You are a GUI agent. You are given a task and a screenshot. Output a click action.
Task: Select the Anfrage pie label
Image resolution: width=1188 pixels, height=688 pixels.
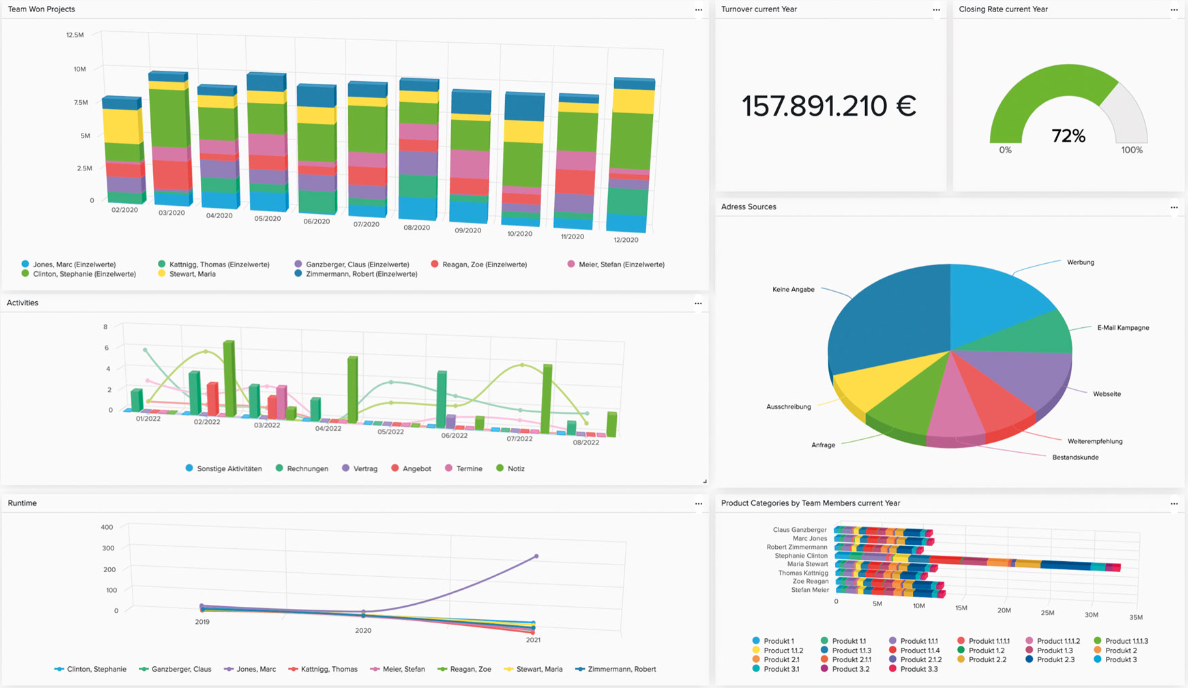coord(823,445)
